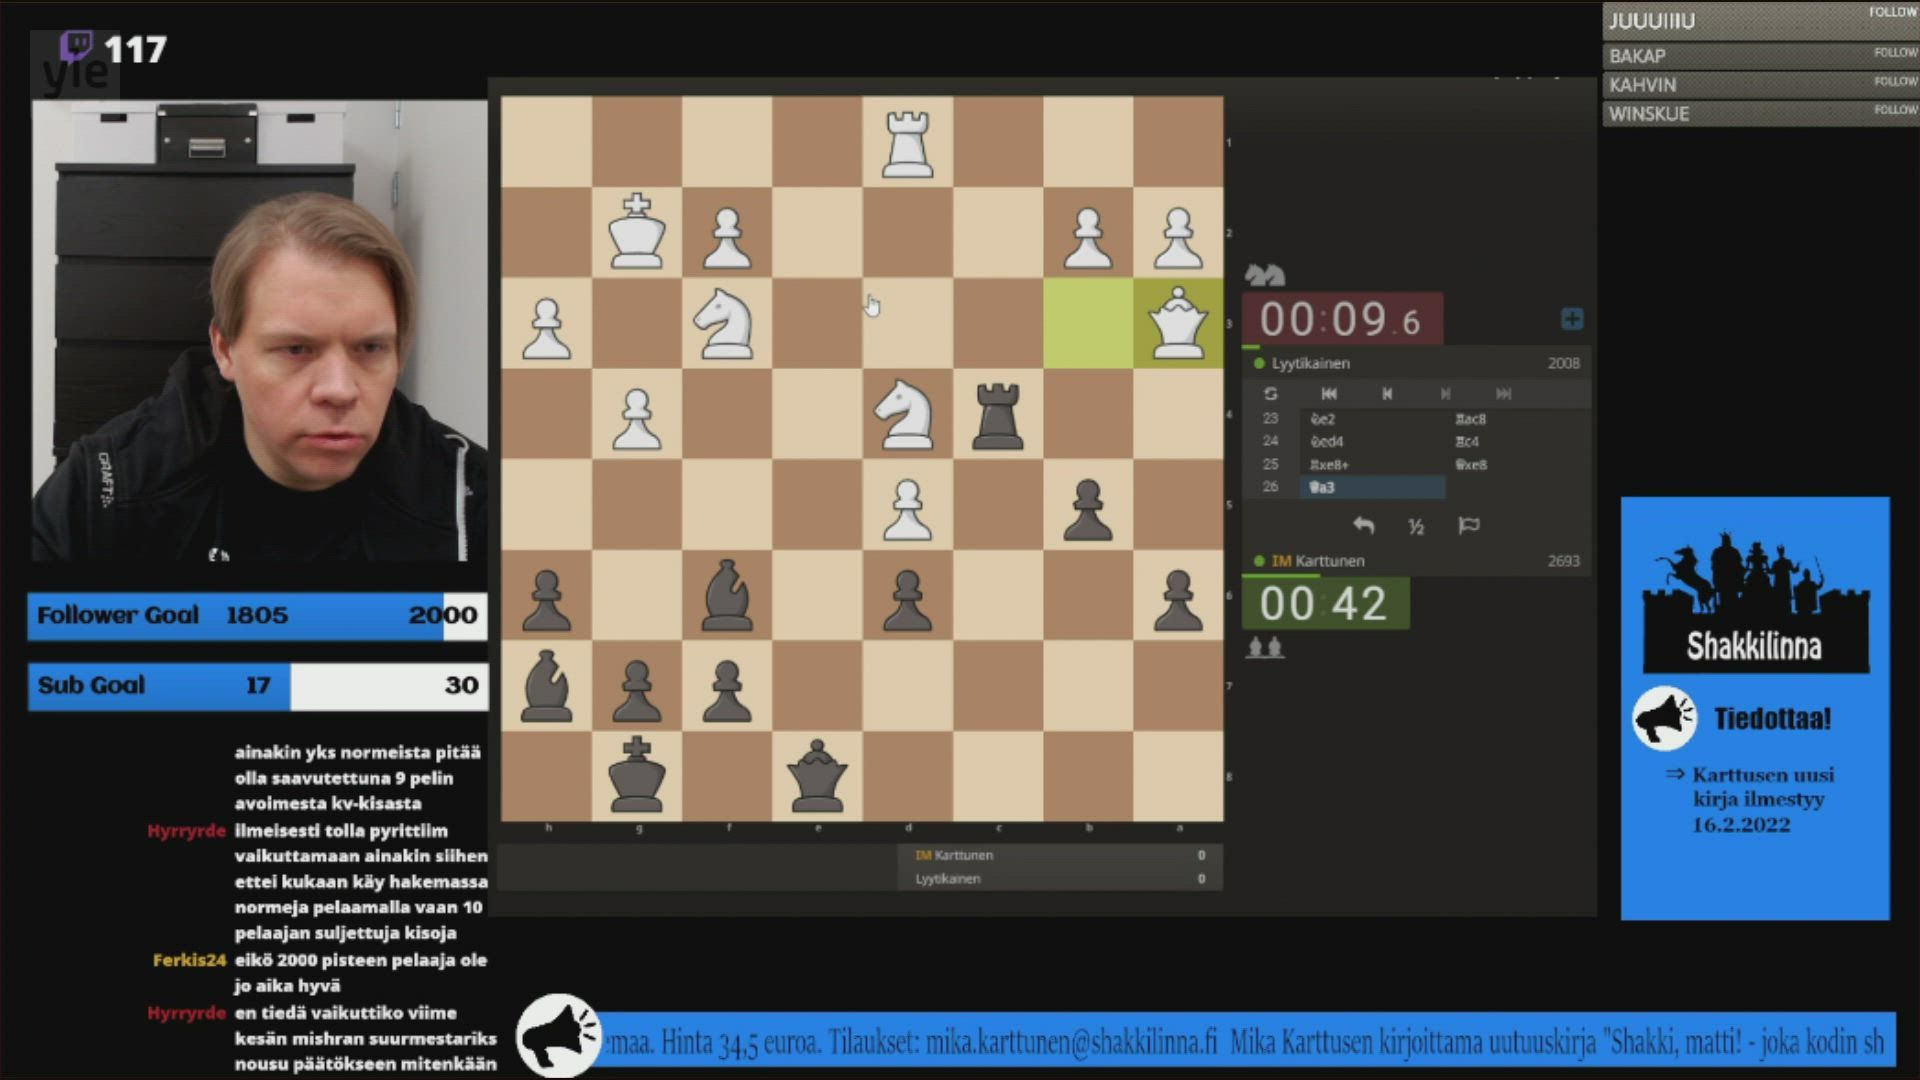Jump to first move
1920x1080 pixels.
pyautogui.click(x=1328, y=394)
